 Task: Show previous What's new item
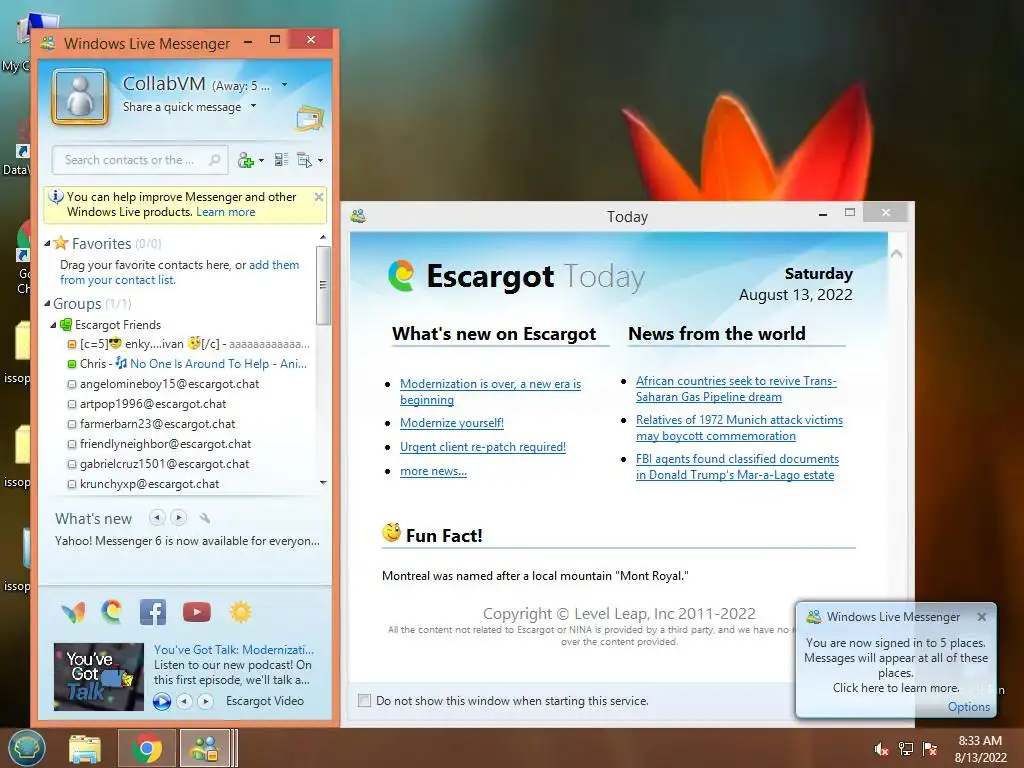[x=157, y=518]
